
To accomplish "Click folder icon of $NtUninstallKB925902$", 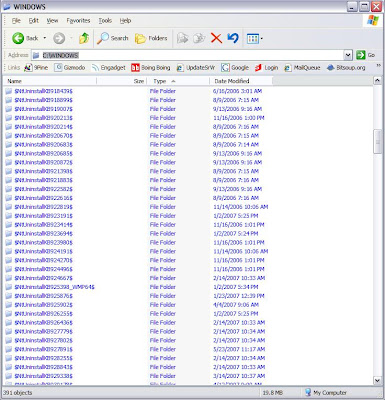I will [x=9, y=305].
